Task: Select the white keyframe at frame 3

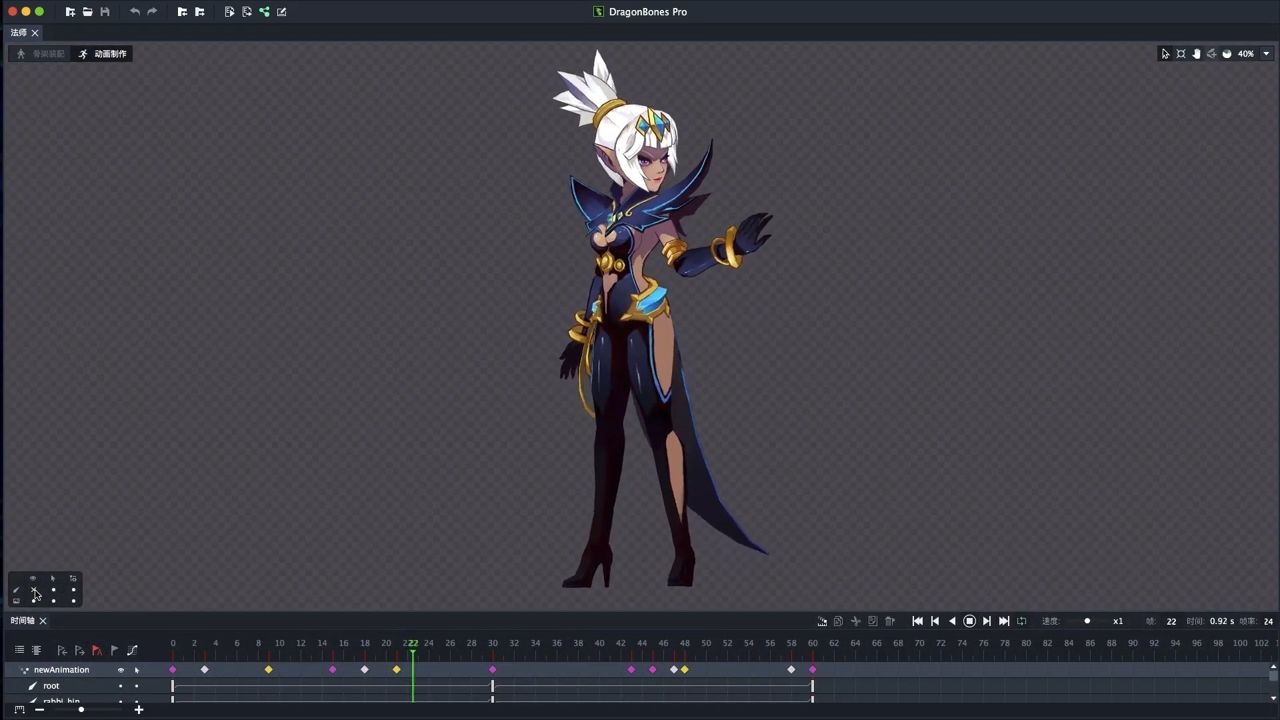Action: pyautogui.click(x=205, y=670)
